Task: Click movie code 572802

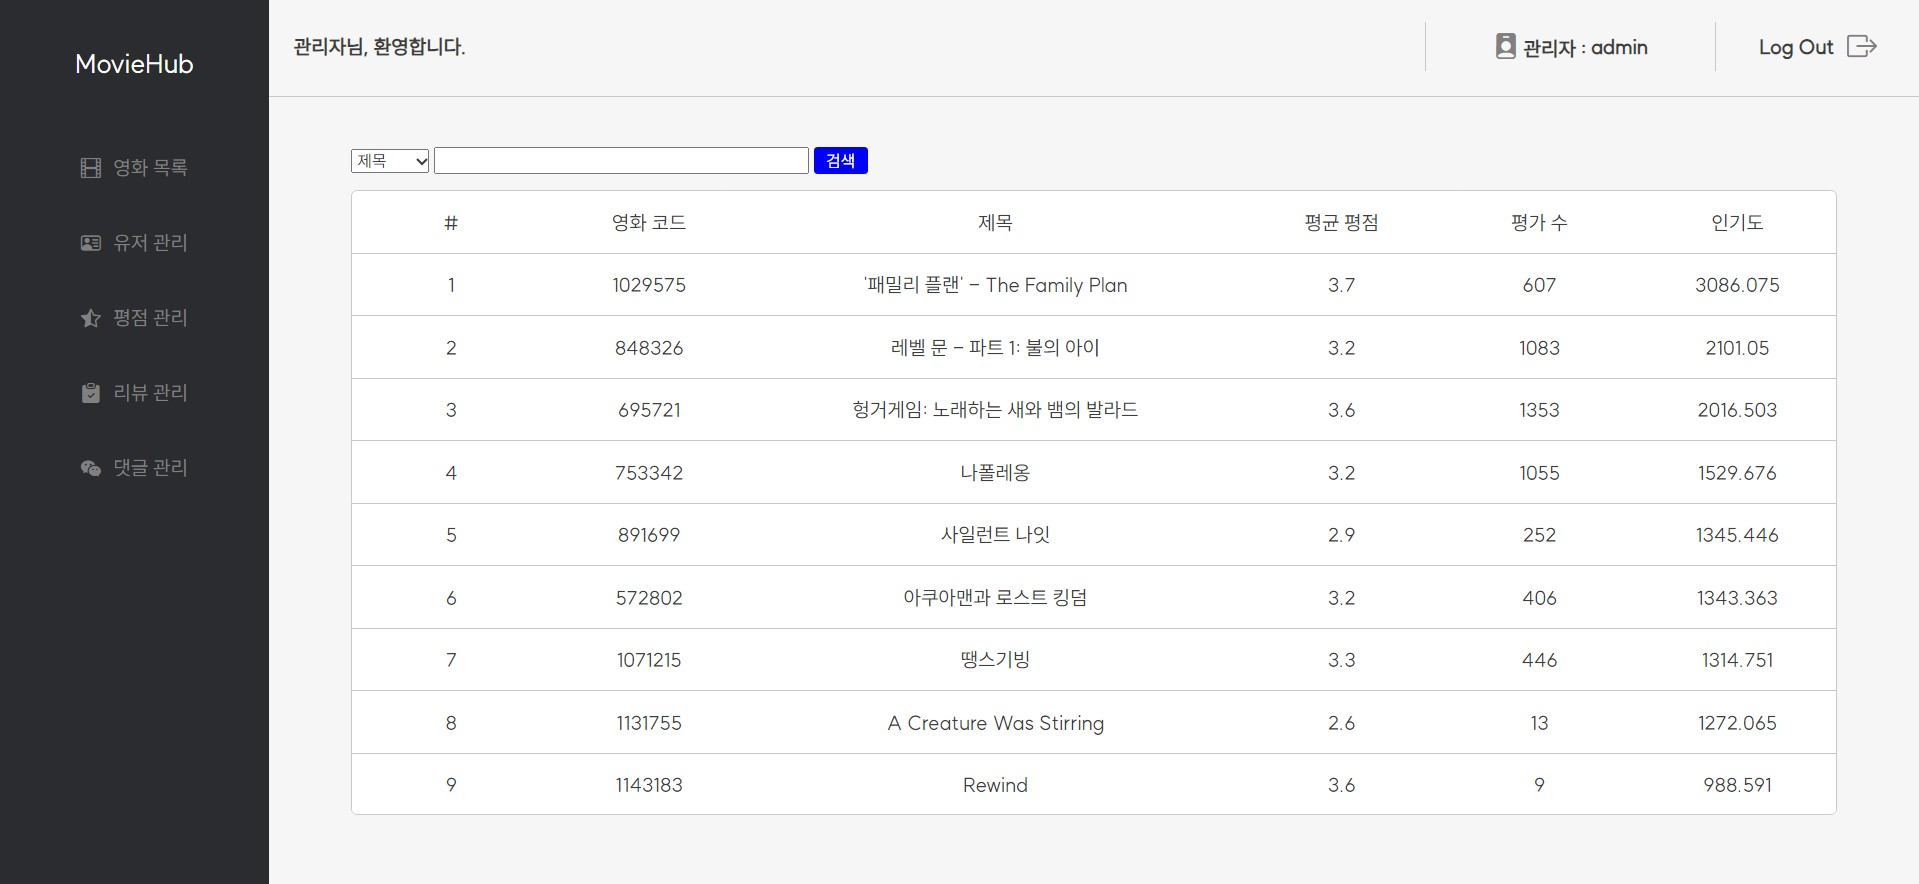Action: [649, 598]
